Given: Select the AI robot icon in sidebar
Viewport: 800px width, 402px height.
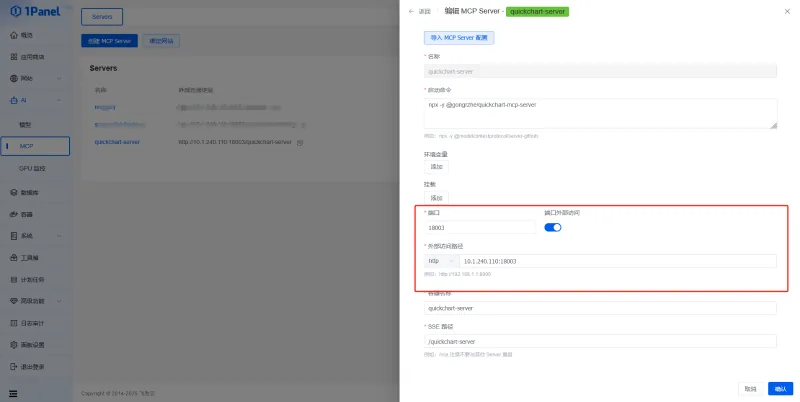Looking at the screenshot, I should coord(14,100).
